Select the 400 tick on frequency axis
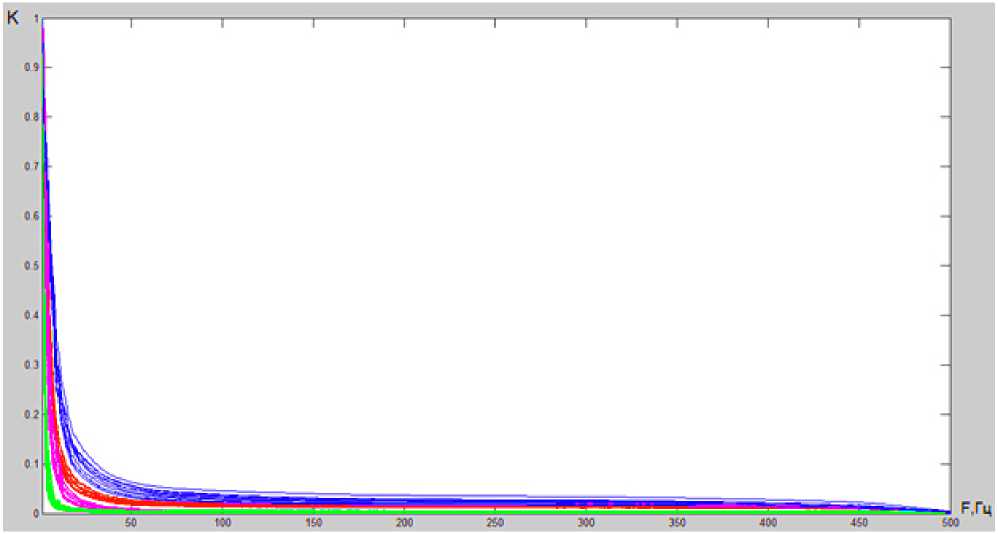 768,523
